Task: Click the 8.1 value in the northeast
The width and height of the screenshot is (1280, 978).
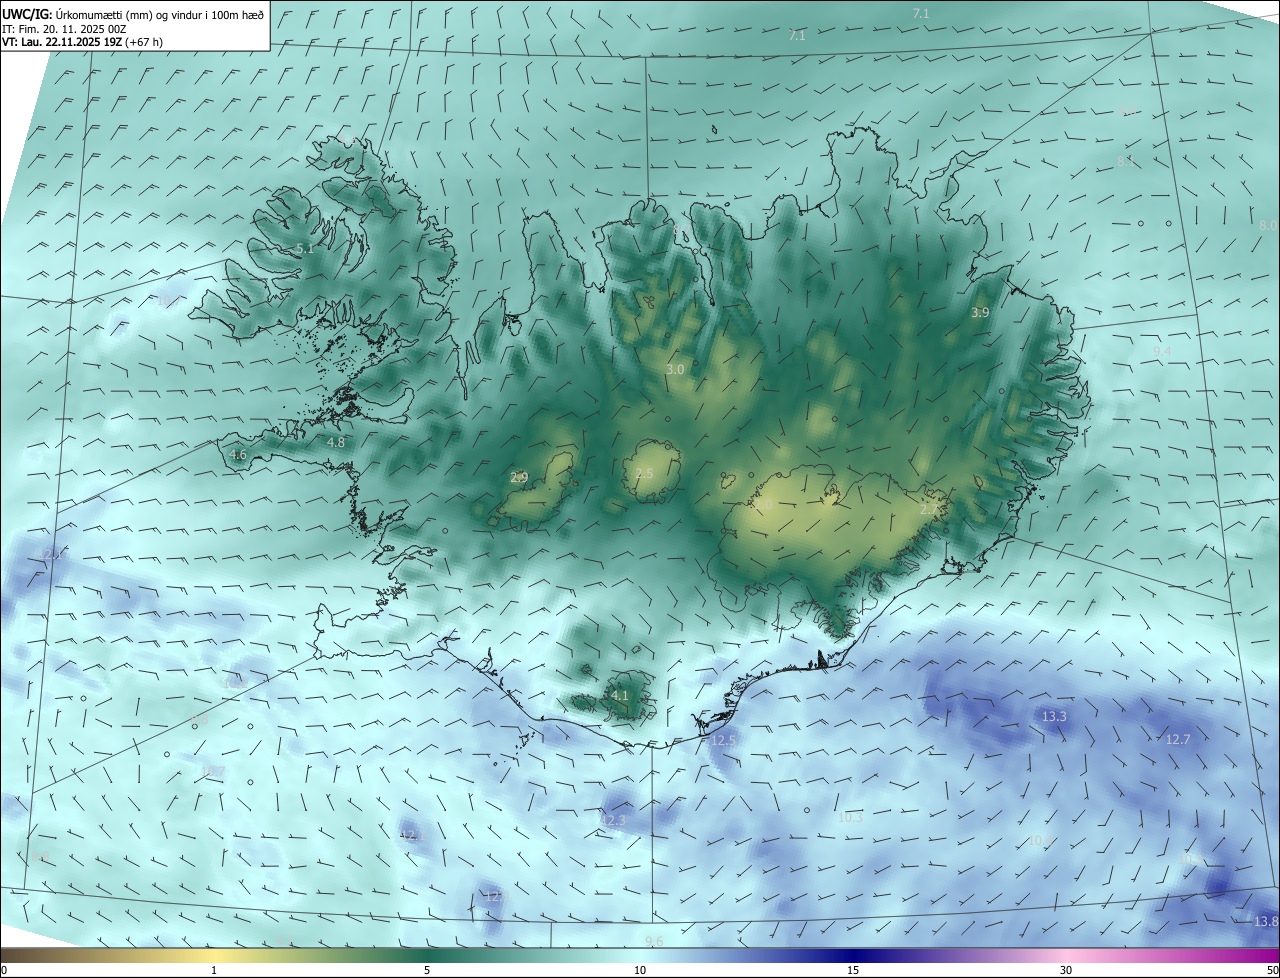Action: pos(1127,161)
